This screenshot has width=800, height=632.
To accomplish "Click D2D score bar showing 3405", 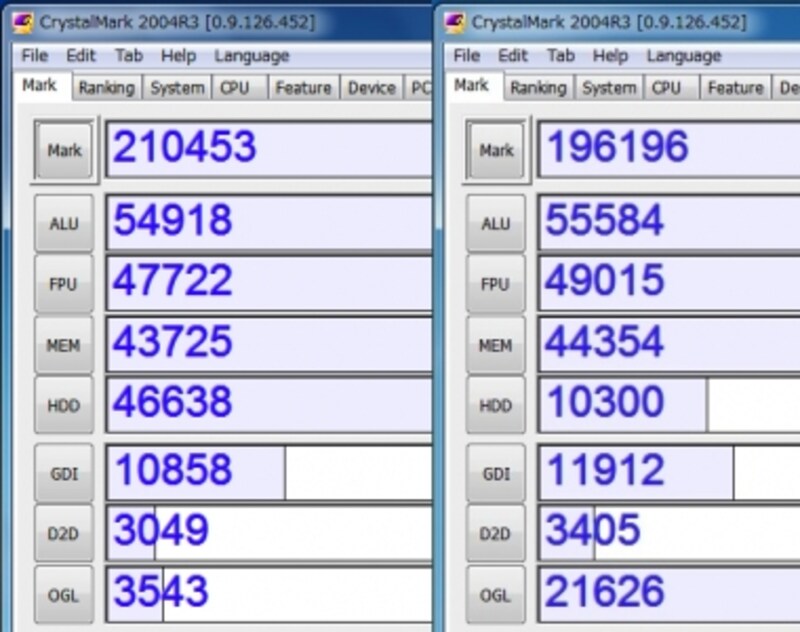I will (669, 533).
